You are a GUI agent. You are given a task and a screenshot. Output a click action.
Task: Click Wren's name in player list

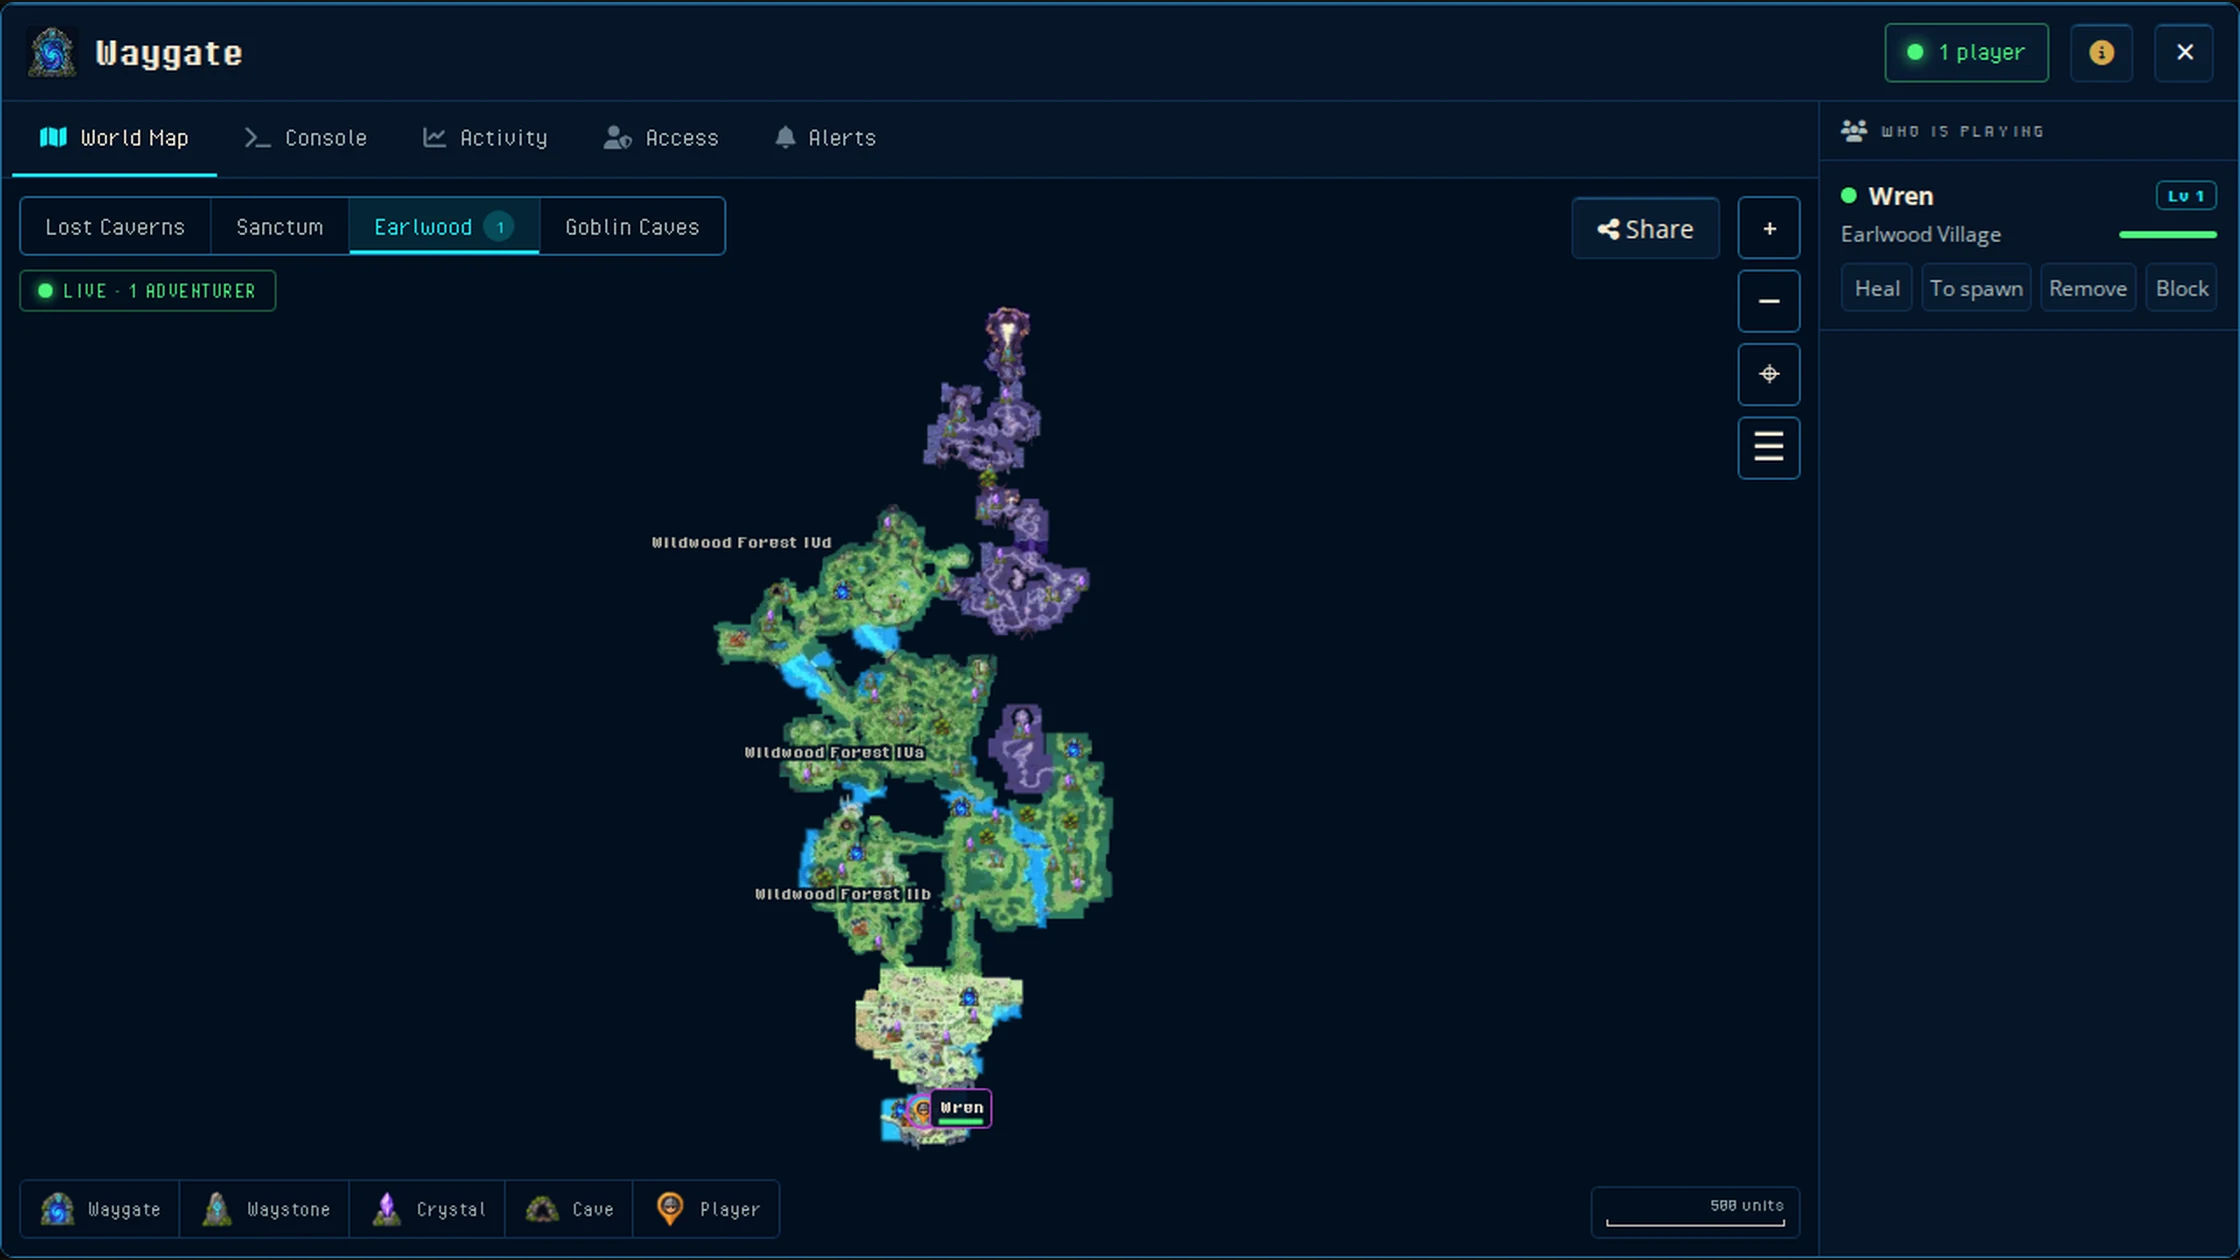click(x=1900, y=196)
